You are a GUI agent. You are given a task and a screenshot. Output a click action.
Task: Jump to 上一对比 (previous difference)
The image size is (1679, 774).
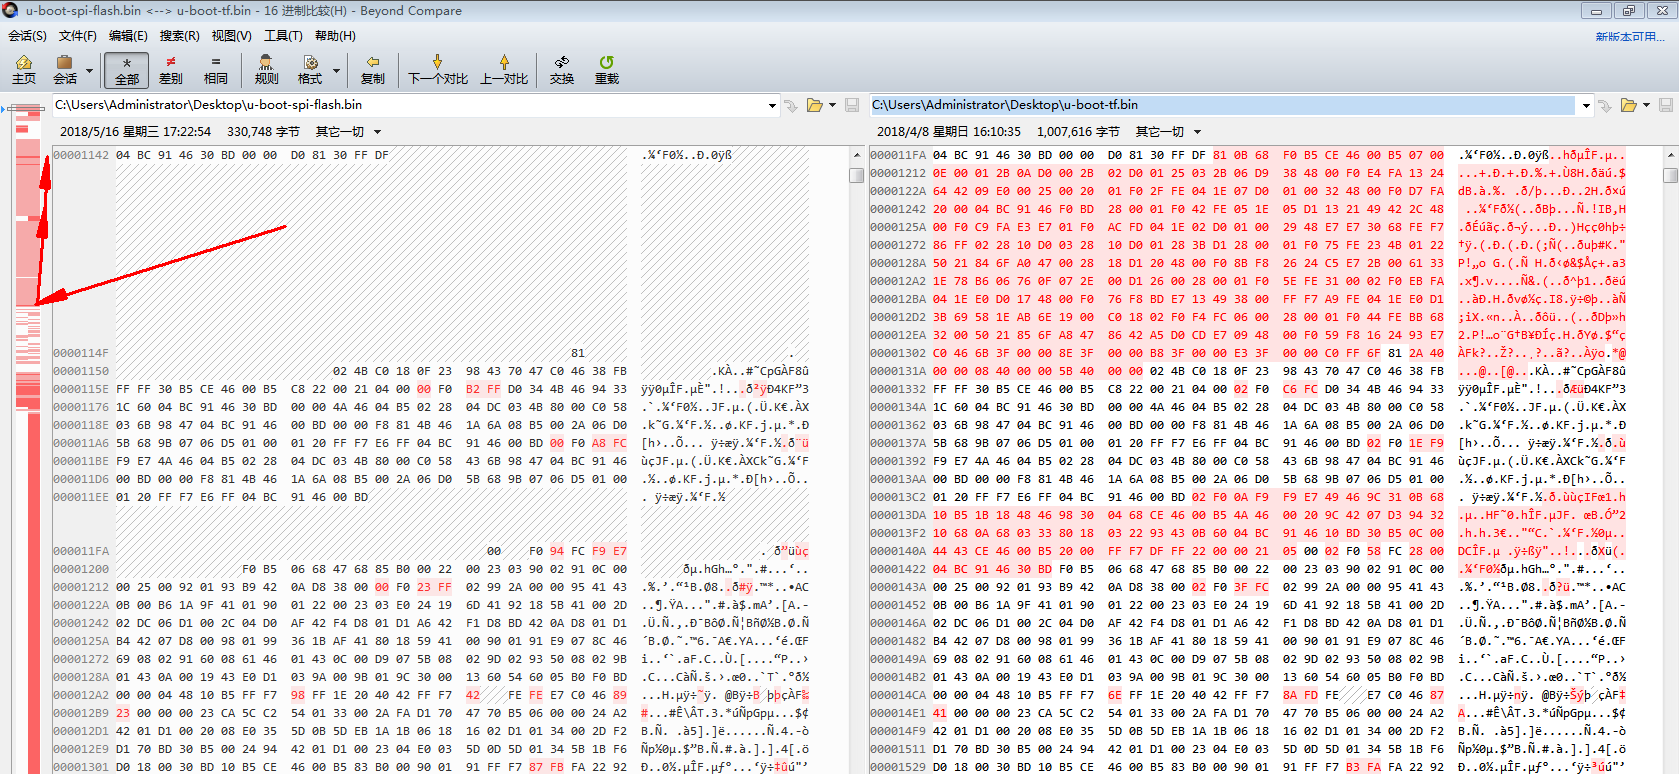click(x=504, y=69)
